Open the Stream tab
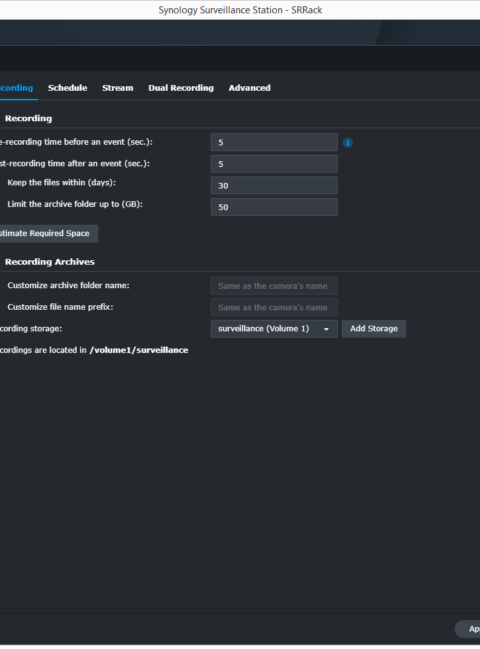Screen dimensions: 480x650 pyautogui.click(x=118, y=88)
